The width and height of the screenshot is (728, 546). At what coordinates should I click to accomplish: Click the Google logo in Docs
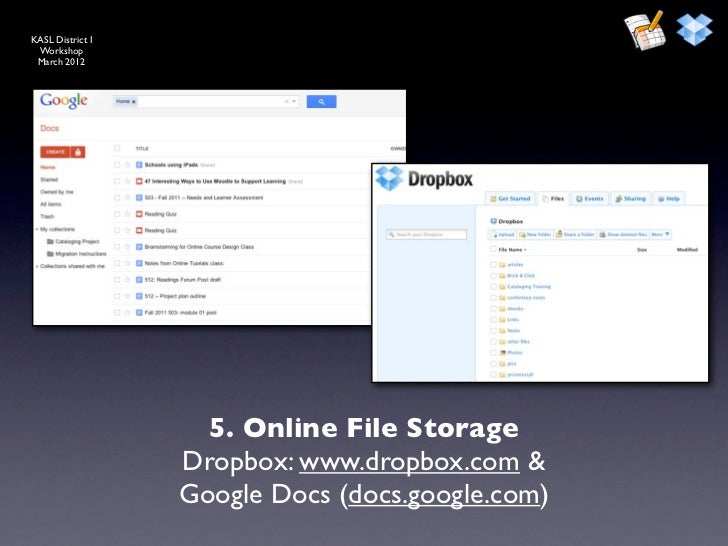(x=64, y=101)
